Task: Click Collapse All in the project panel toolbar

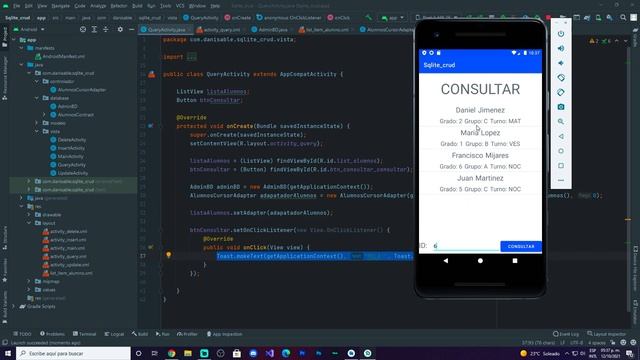Action: (x=106, y=29)
